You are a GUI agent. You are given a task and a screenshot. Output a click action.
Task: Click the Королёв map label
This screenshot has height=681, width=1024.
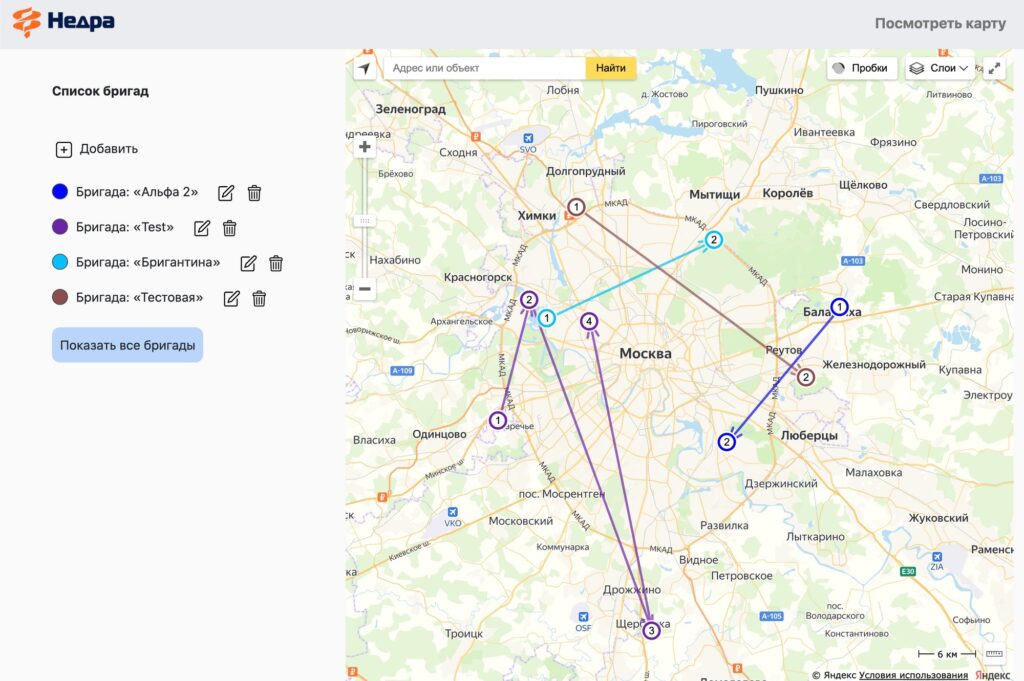pos(788,193)
